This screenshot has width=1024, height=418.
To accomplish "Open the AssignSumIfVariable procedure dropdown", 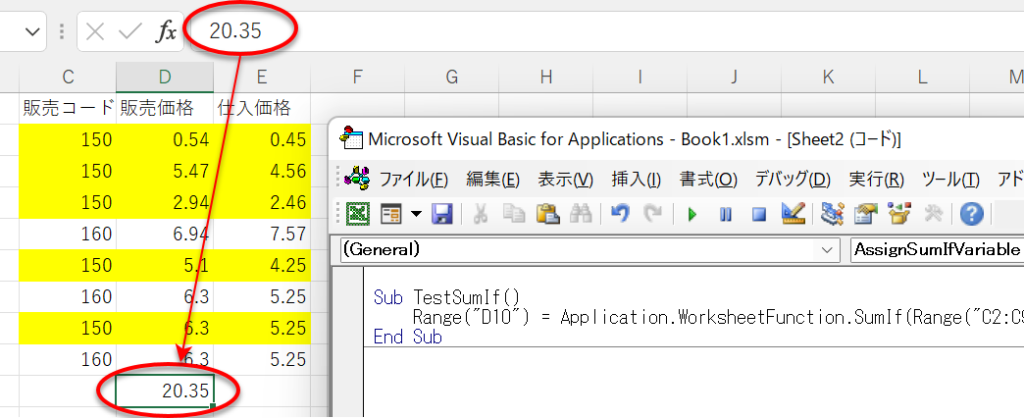I will pos(937,249).
